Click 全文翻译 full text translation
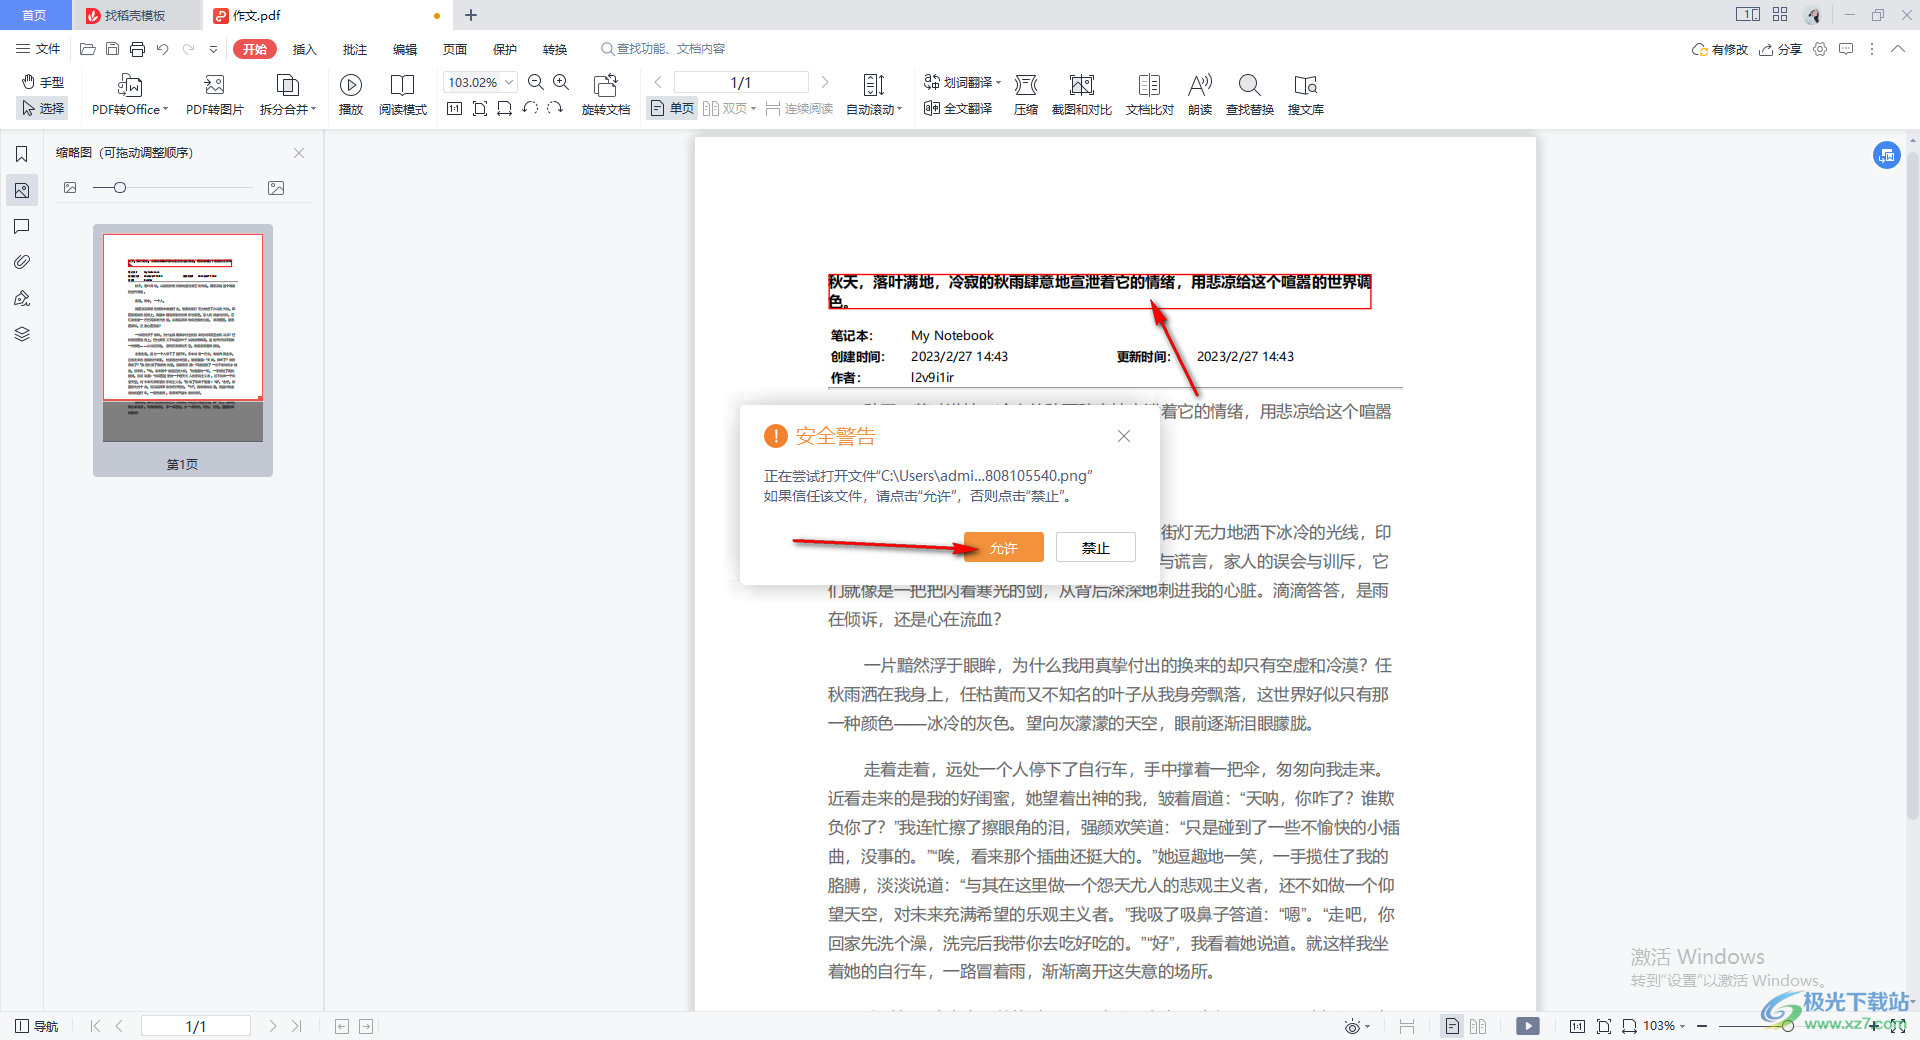1920x1040 pixels. (958, 108)
